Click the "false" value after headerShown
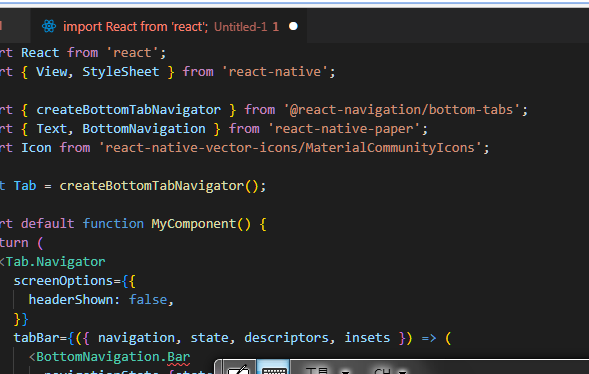589x374 pixels. pyautogui.click(x=148, y=300)
